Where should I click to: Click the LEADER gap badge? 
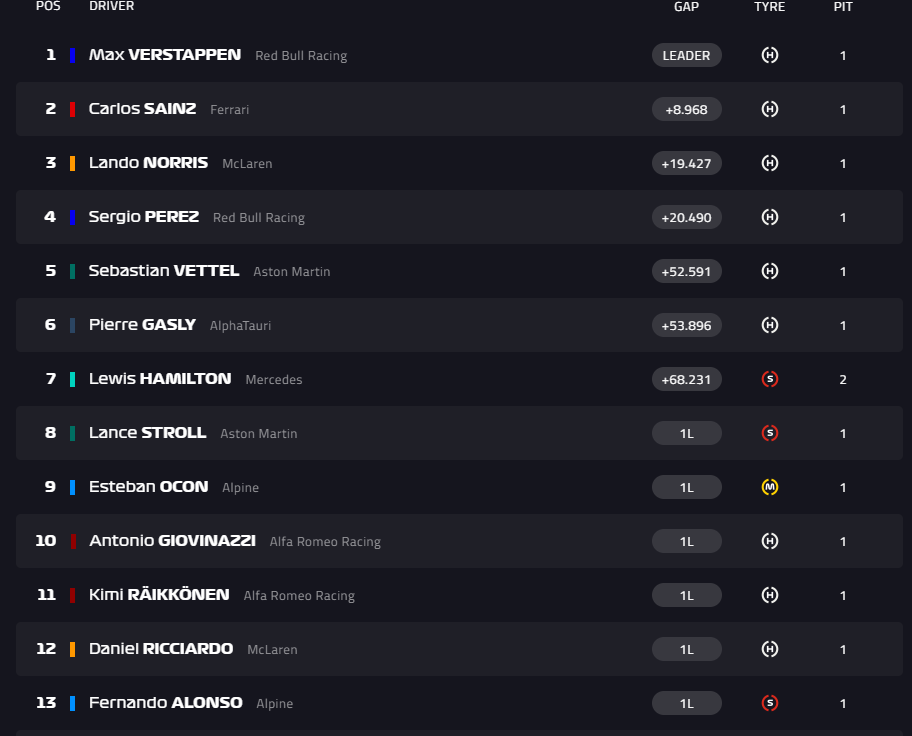pyautogui.click(x=686, y=55)
